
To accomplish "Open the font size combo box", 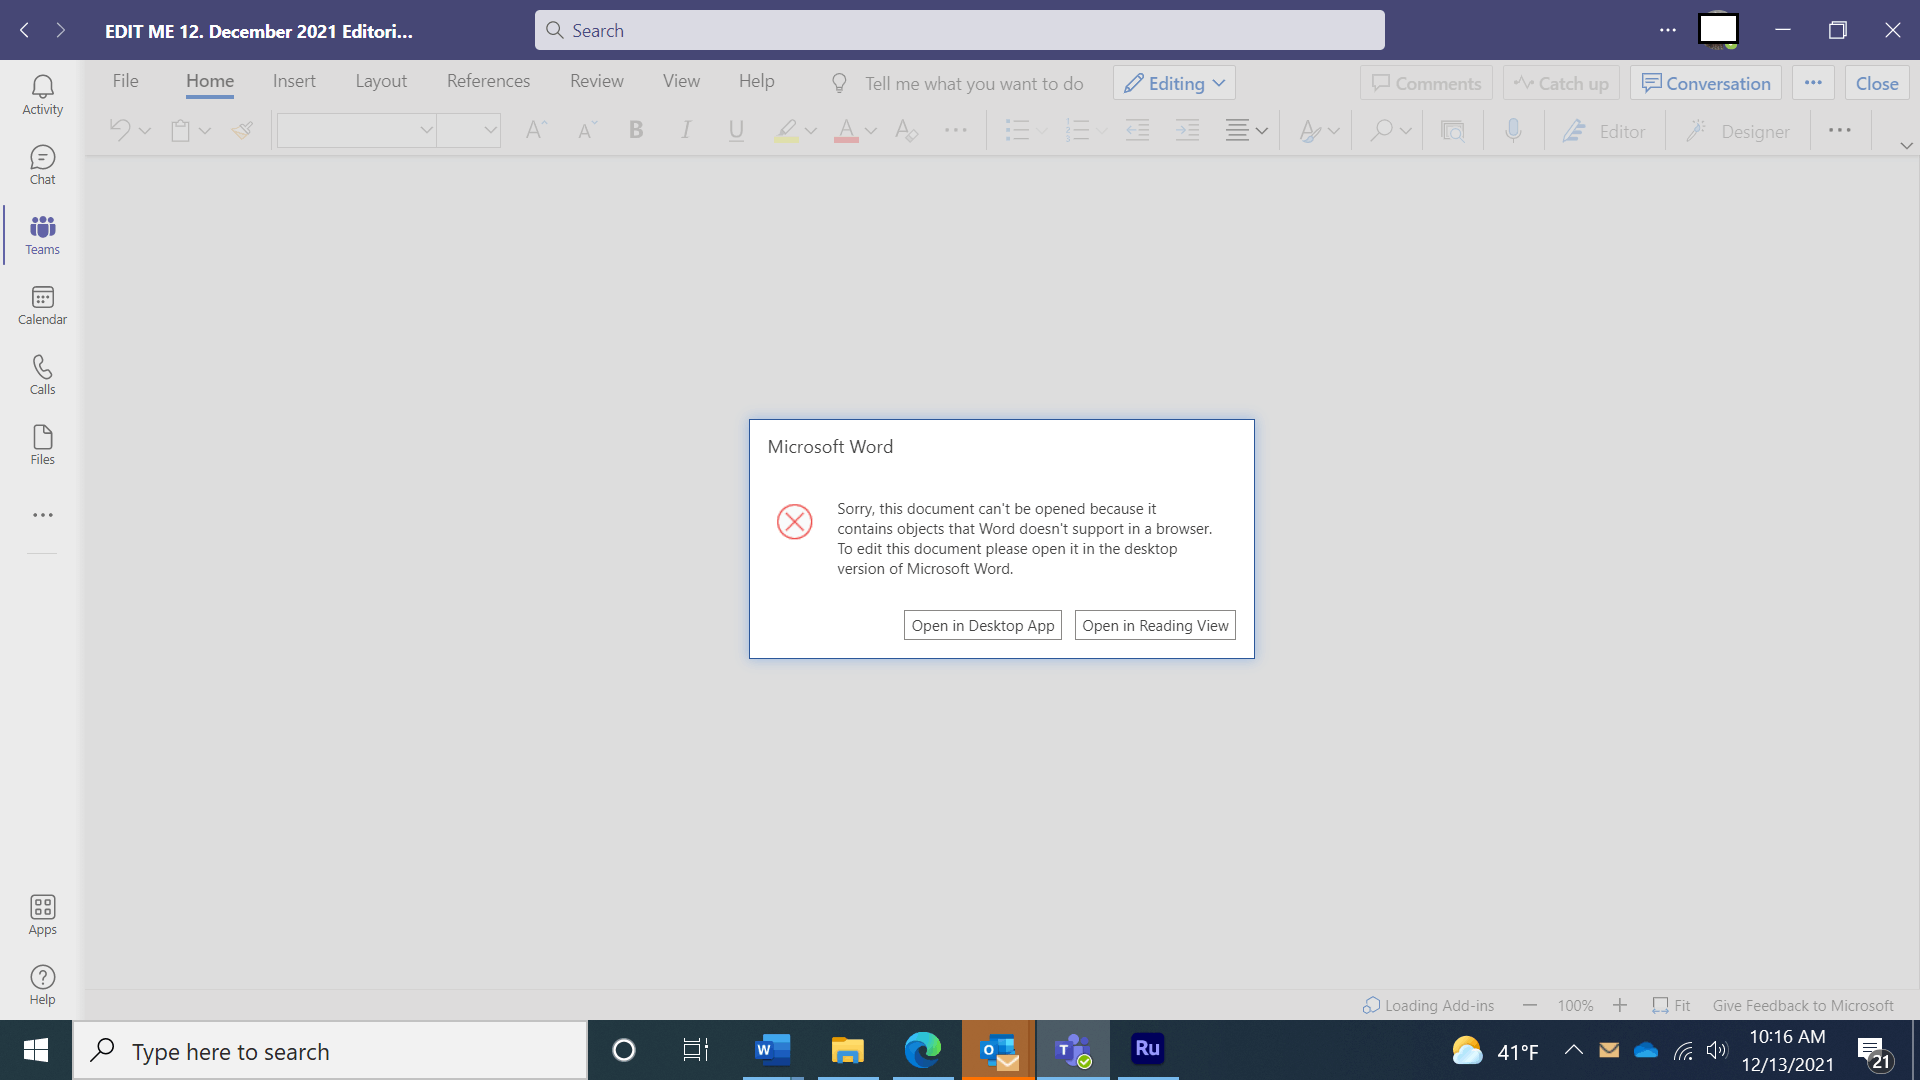I will click(469, 130).
